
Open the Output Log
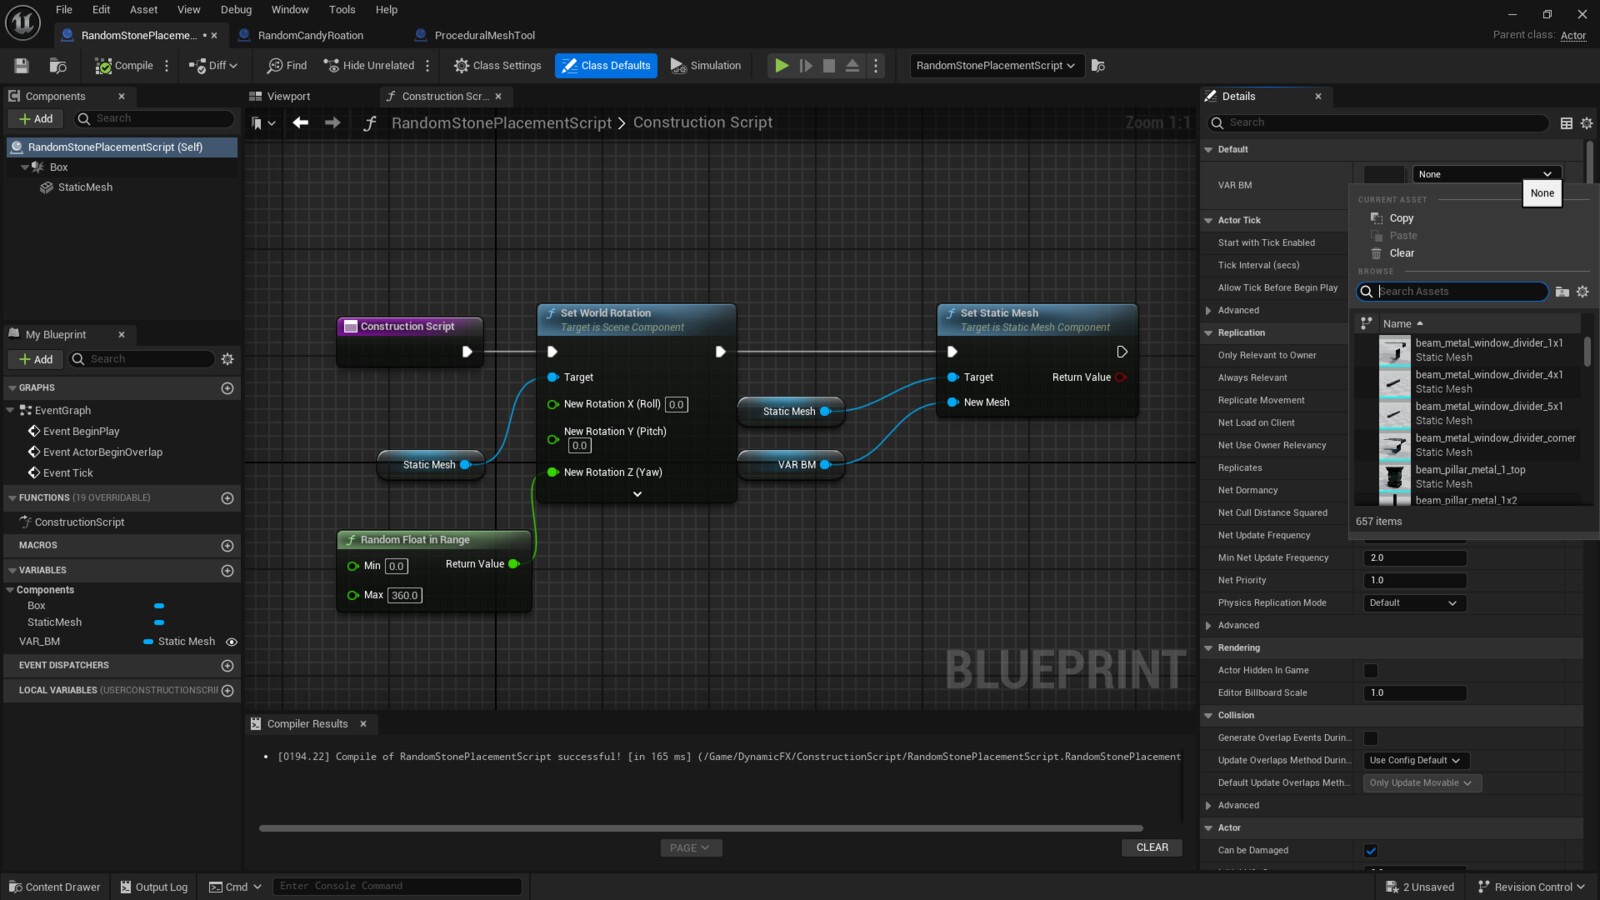[x=154, y=887]
